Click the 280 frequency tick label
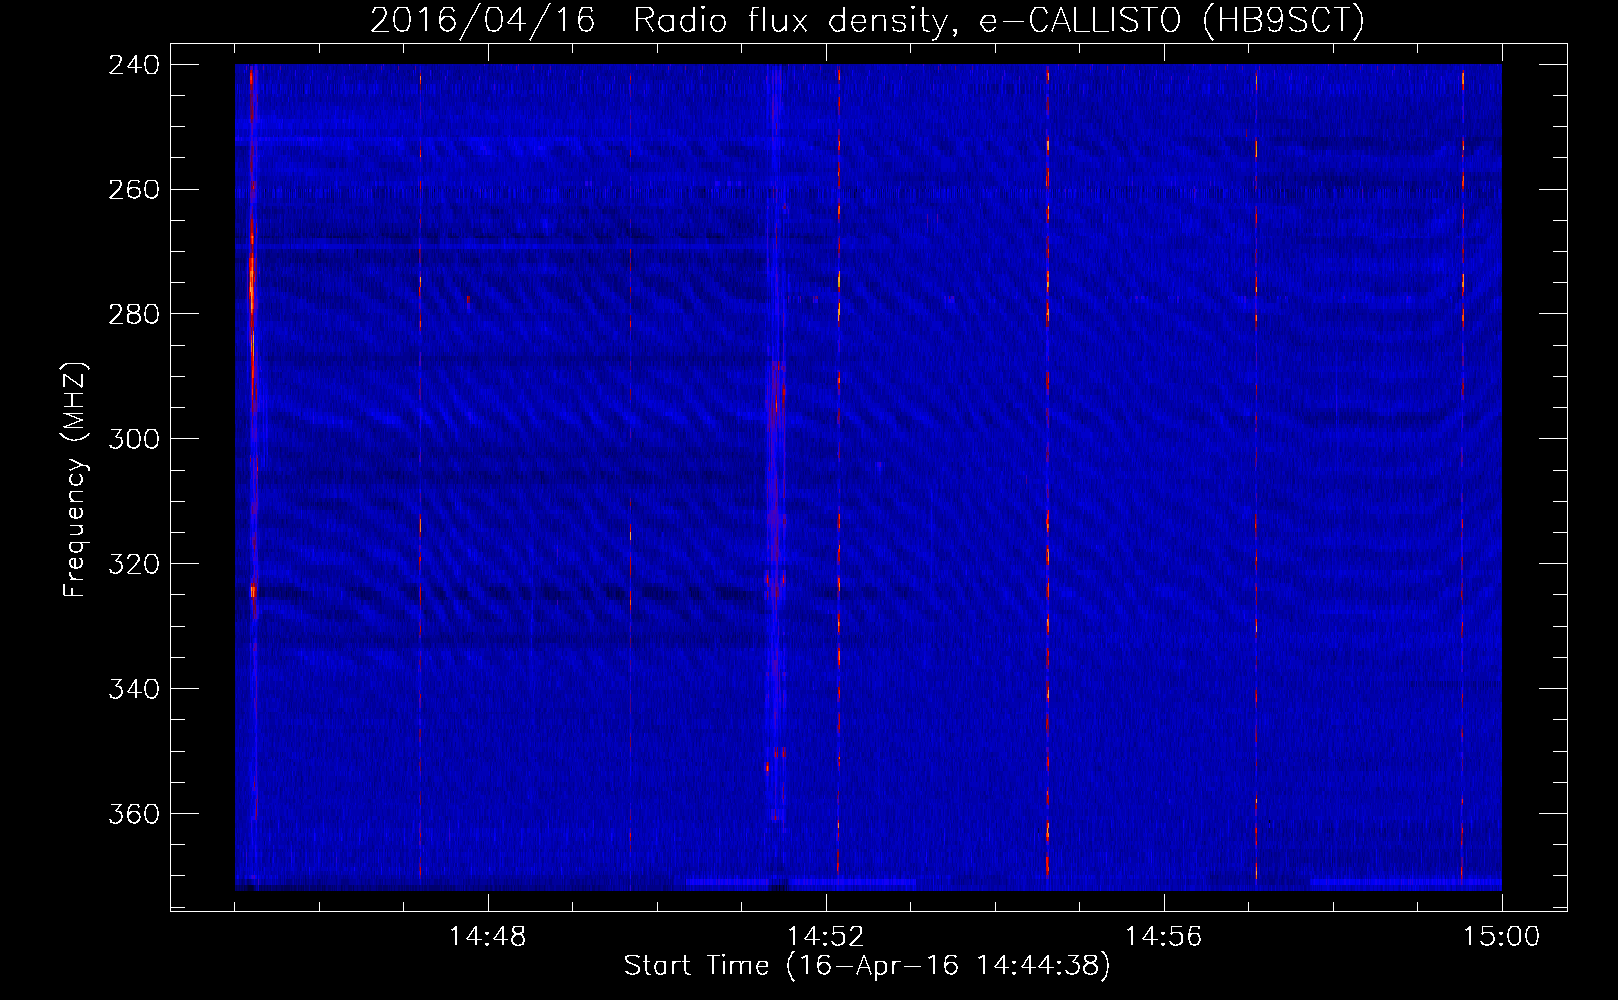This screenshot has width=1618, height=1000. point(134,315)
